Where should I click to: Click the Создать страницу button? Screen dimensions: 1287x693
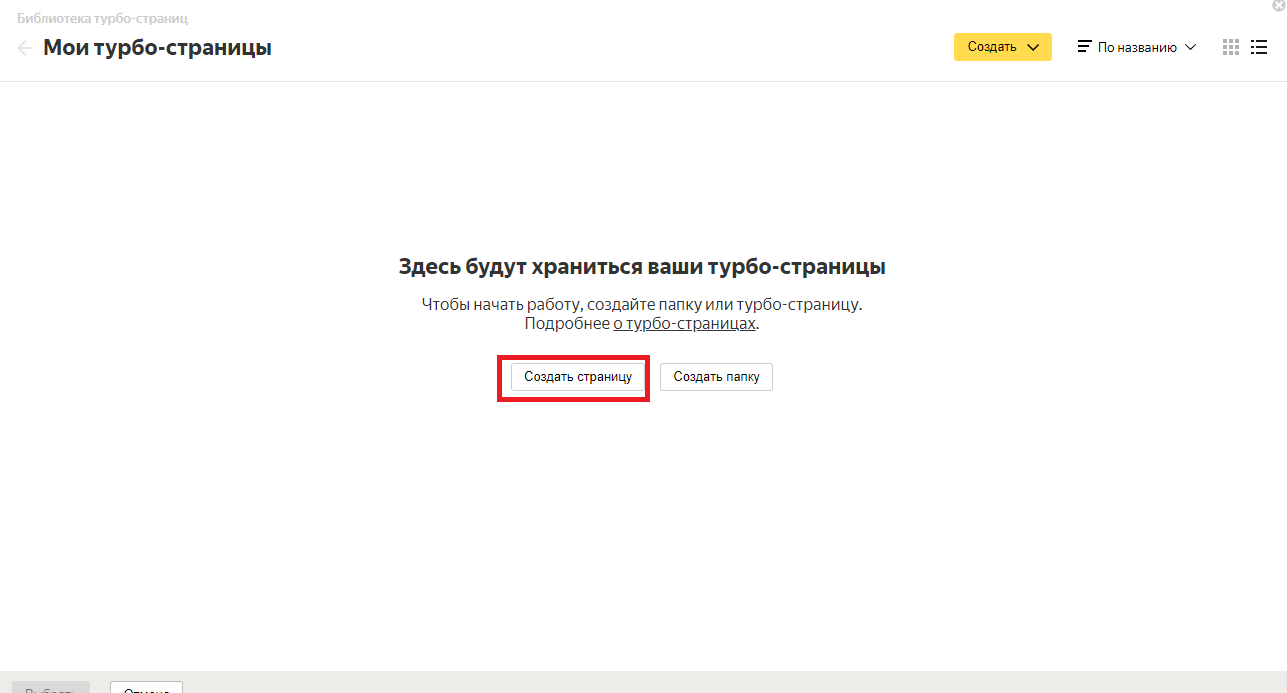(x=578, y=377)
